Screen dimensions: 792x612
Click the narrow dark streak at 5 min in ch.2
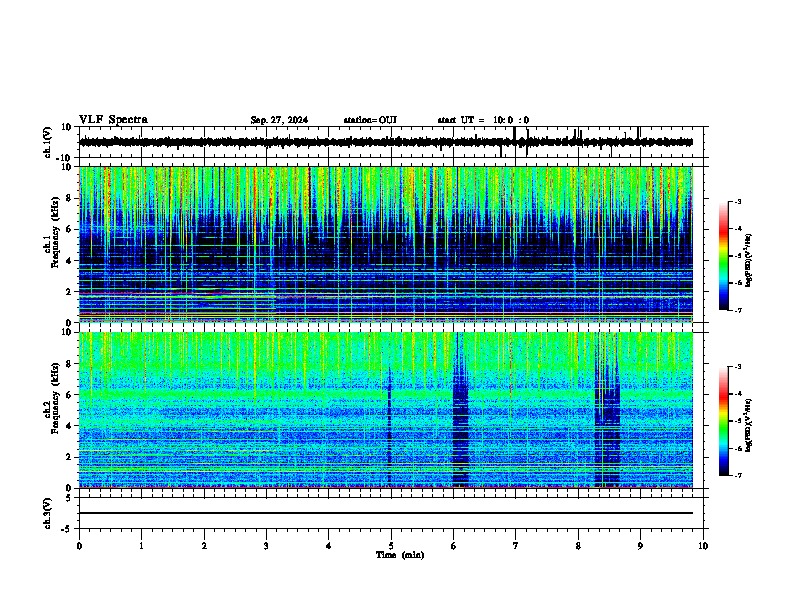389,427
